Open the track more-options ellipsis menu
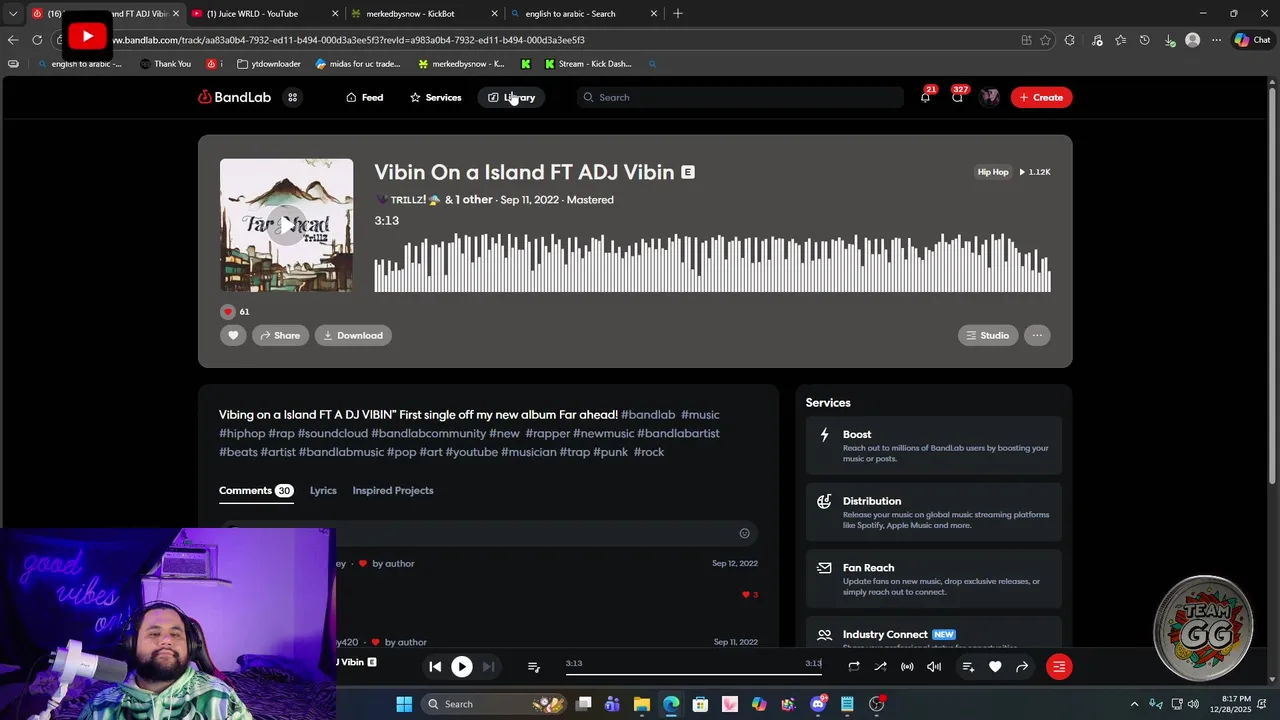1280x720 pixels. pos(1037,335)
